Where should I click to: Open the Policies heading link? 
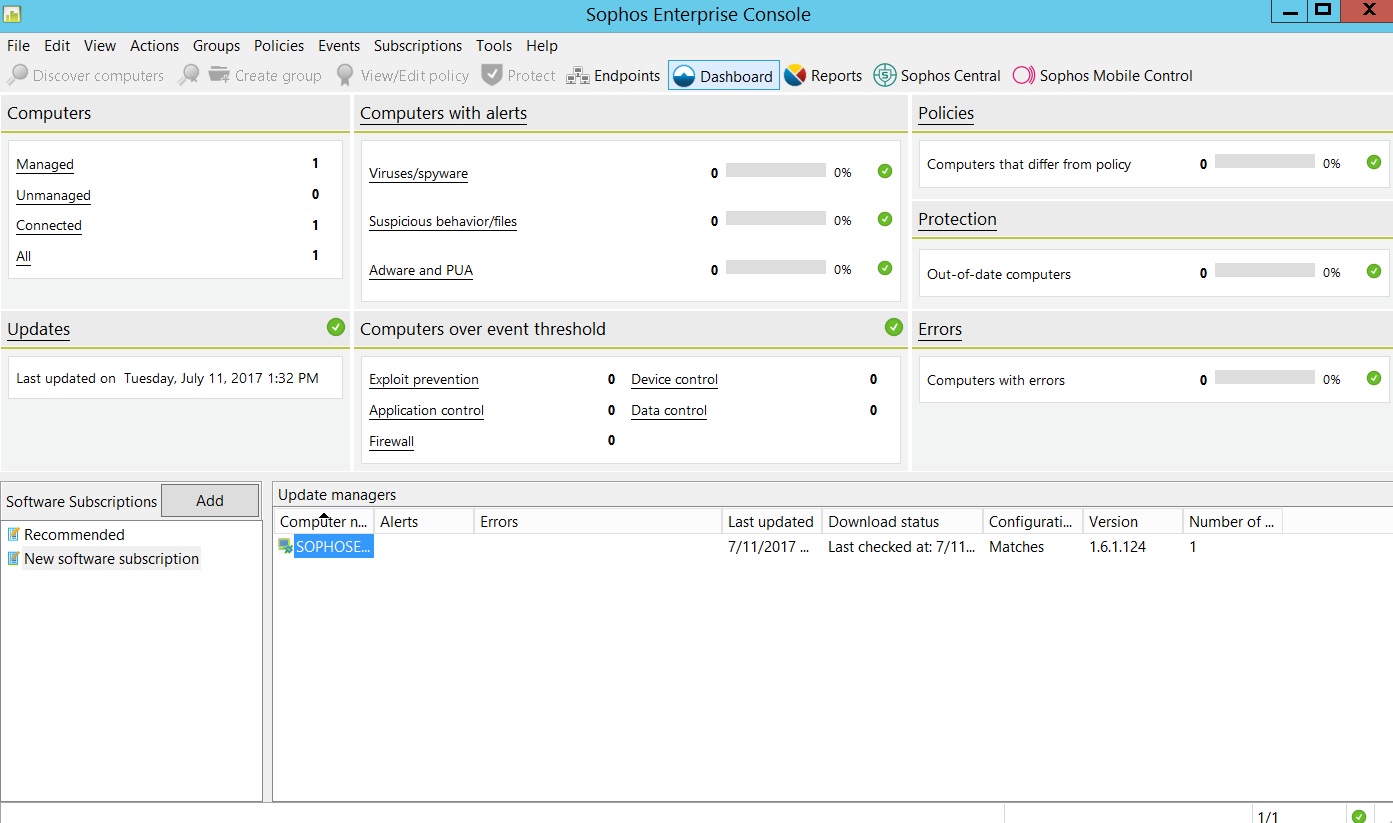(x=946, y=114)
